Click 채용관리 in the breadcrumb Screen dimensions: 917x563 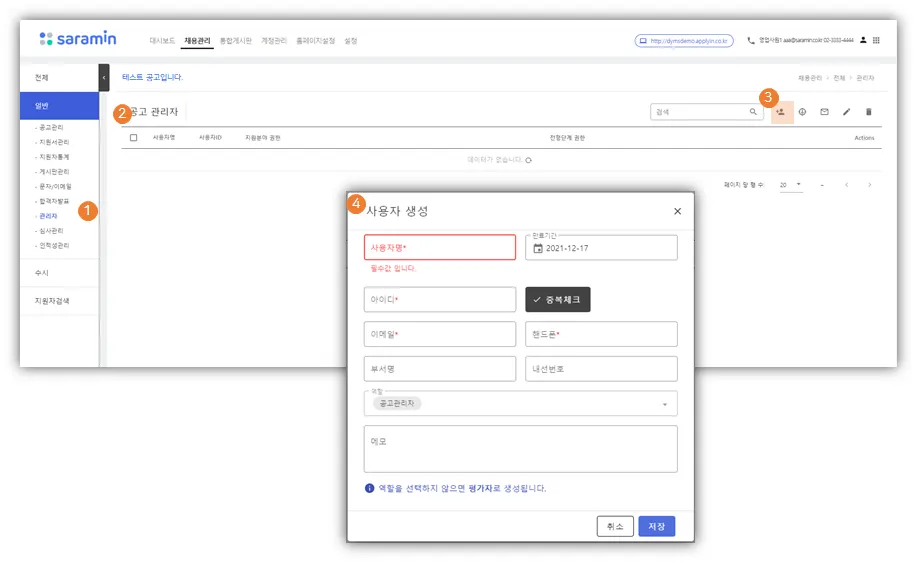pyautogui.click(x=810, y=78)
